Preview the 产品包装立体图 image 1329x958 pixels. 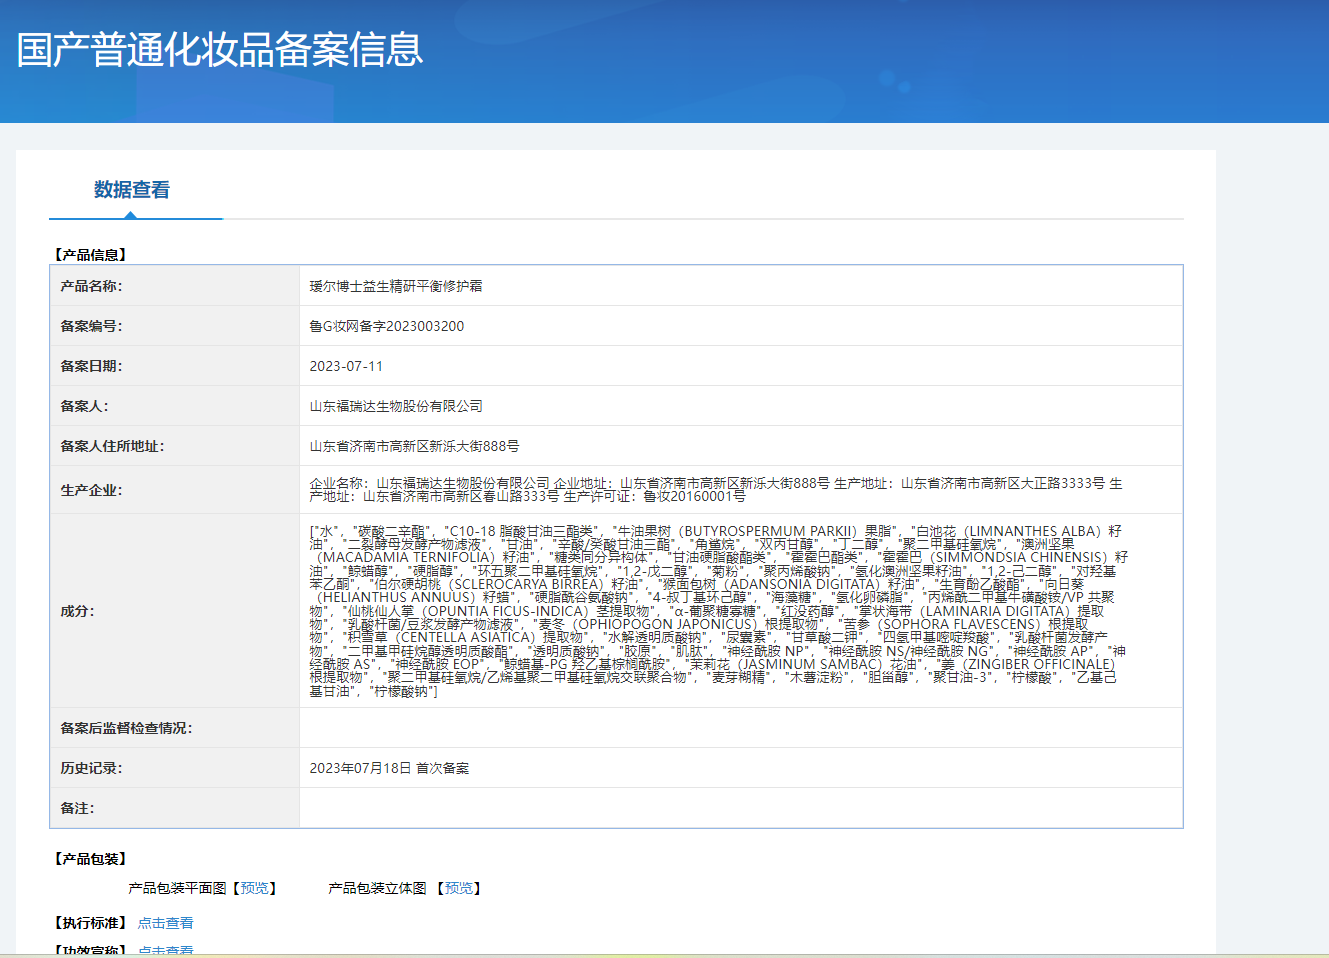click(459, 888)
